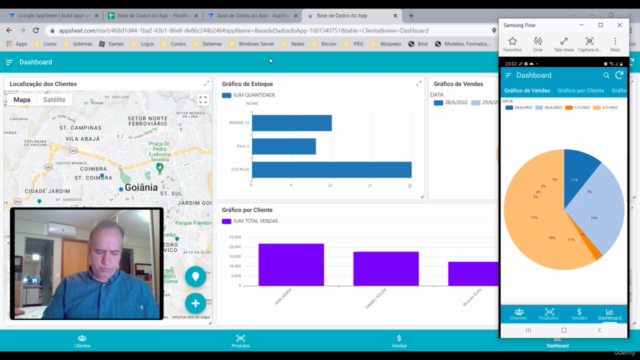Tap the plus floating button on map
640x360 pixels.
196,303
